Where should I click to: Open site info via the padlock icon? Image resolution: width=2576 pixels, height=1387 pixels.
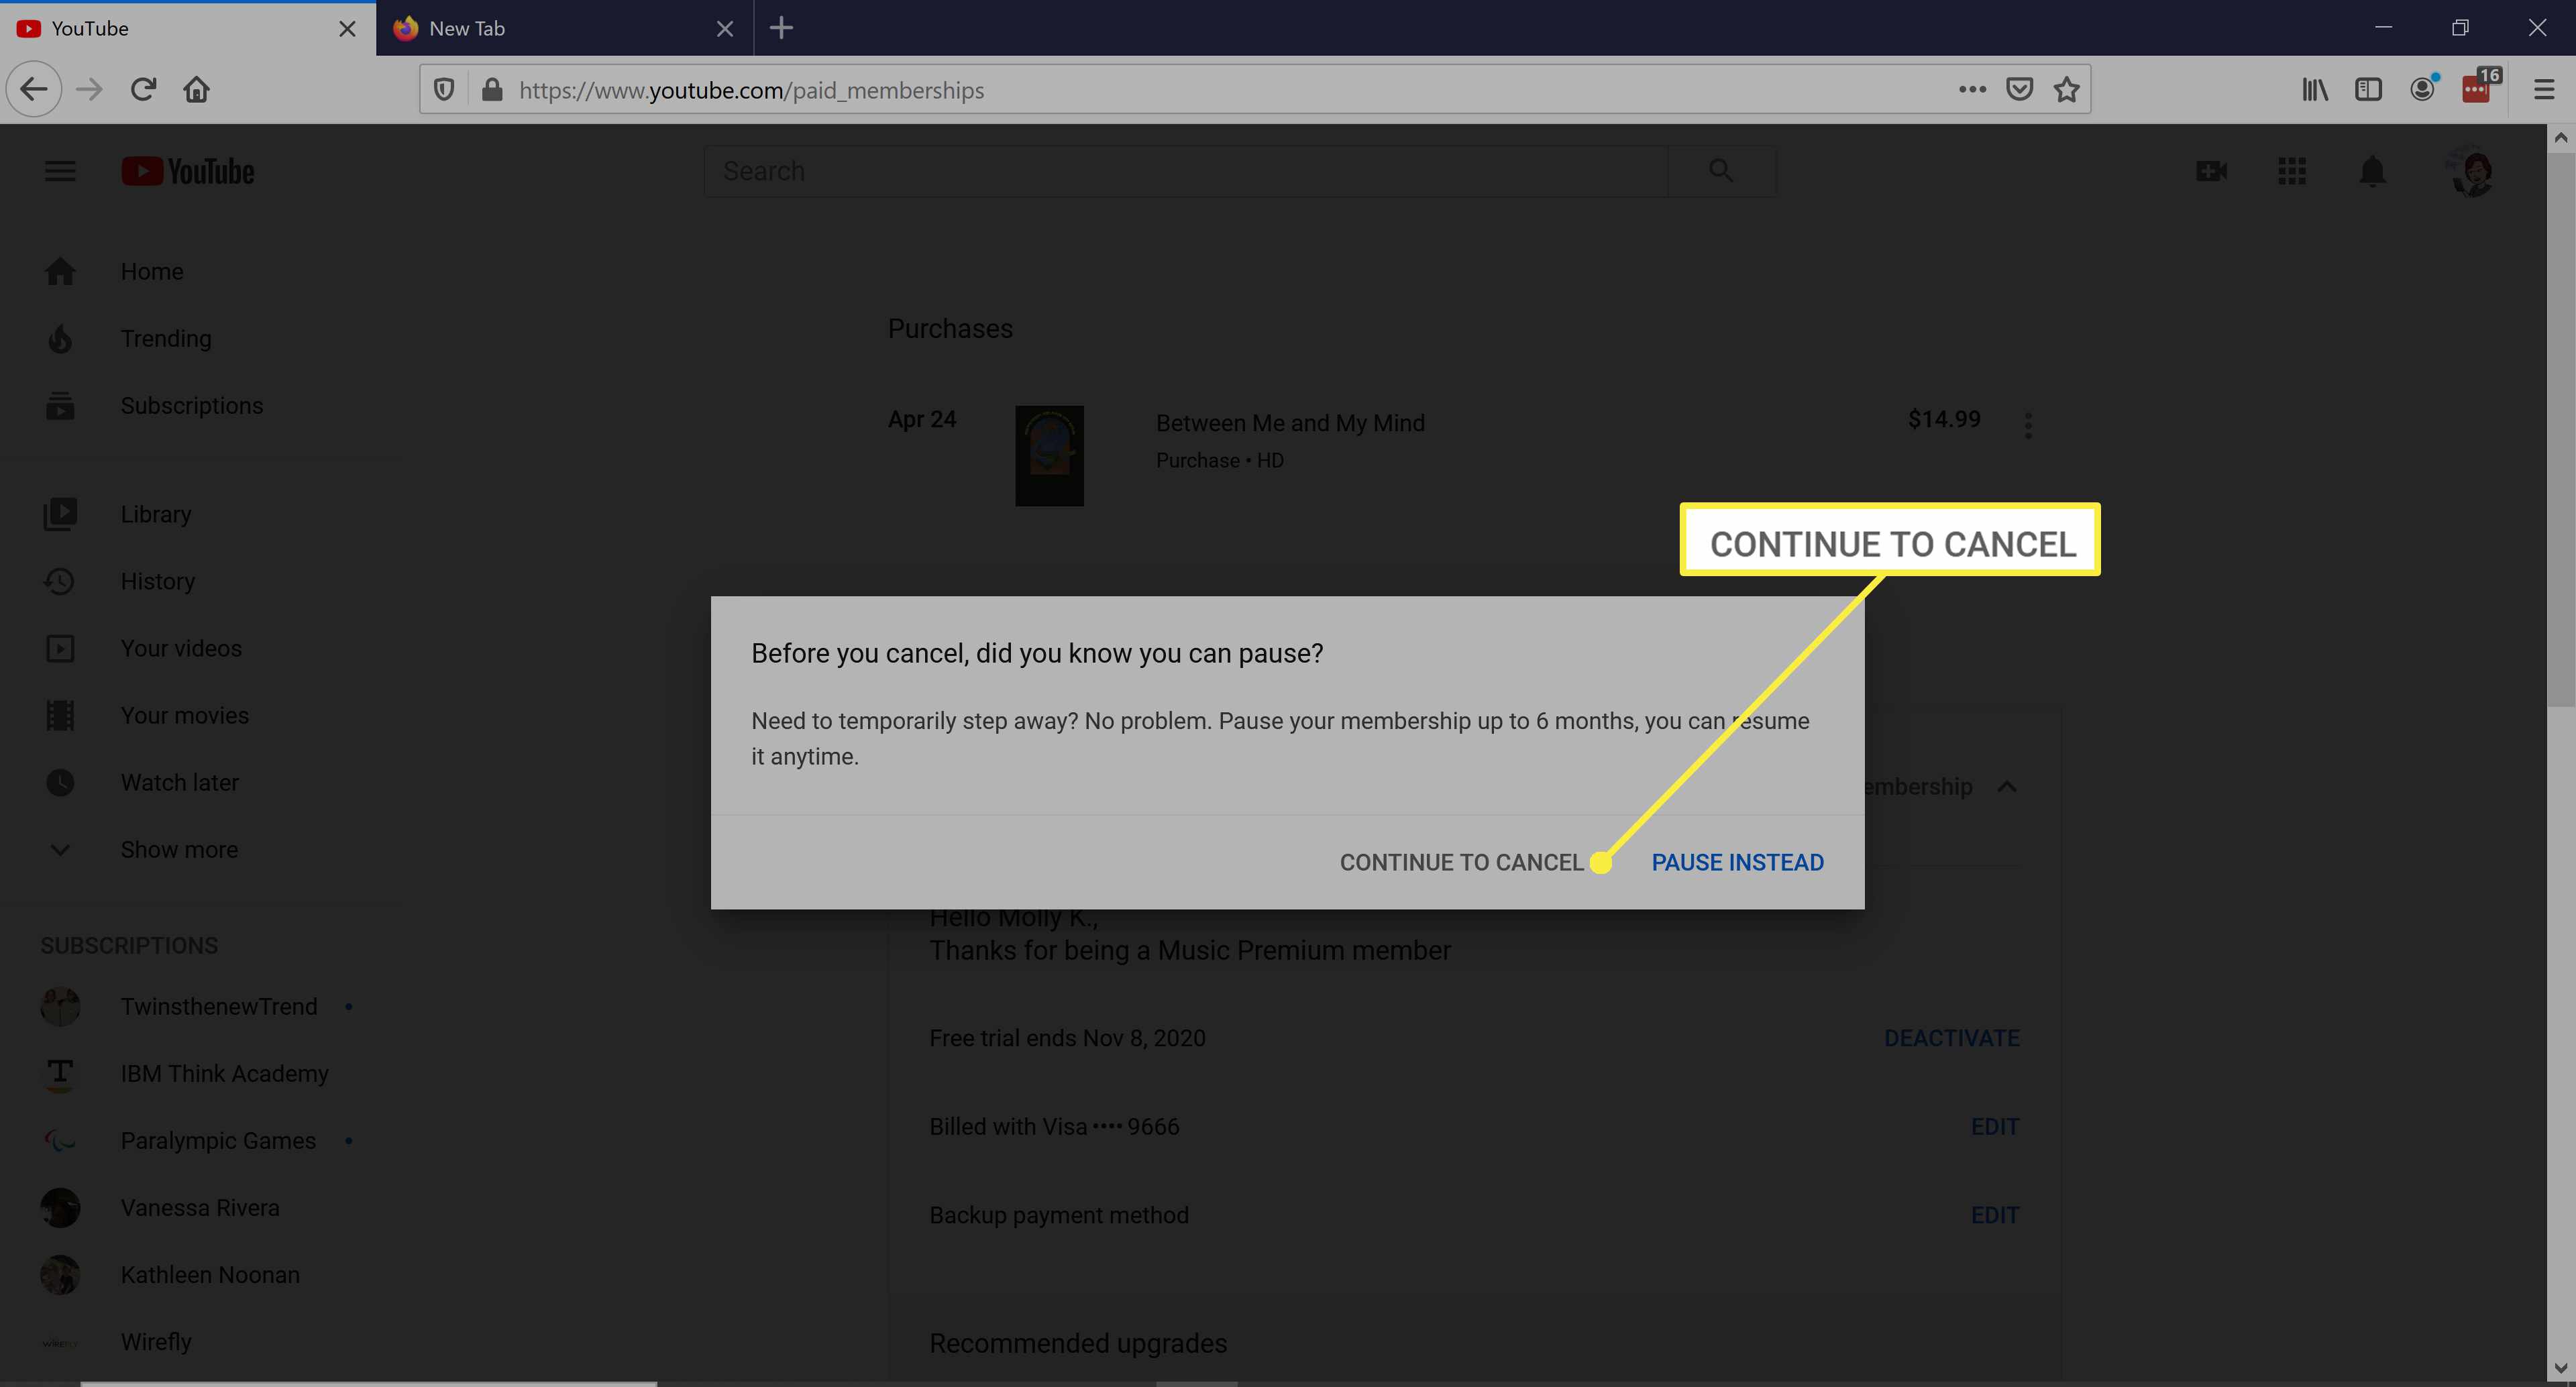(491, 90)
